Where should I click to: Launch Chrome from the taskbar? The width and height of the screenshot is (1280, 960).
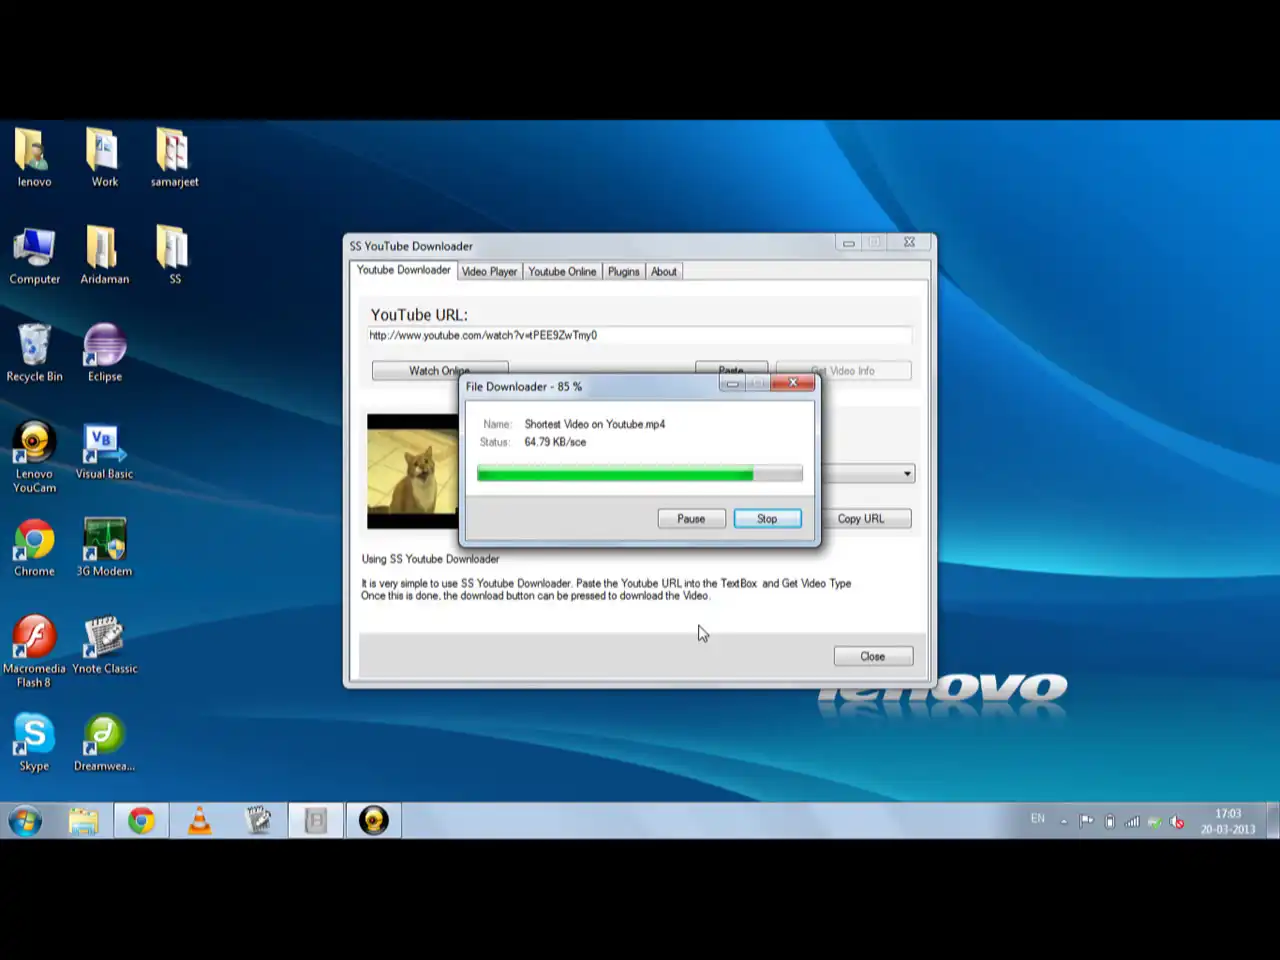point(141,821)
